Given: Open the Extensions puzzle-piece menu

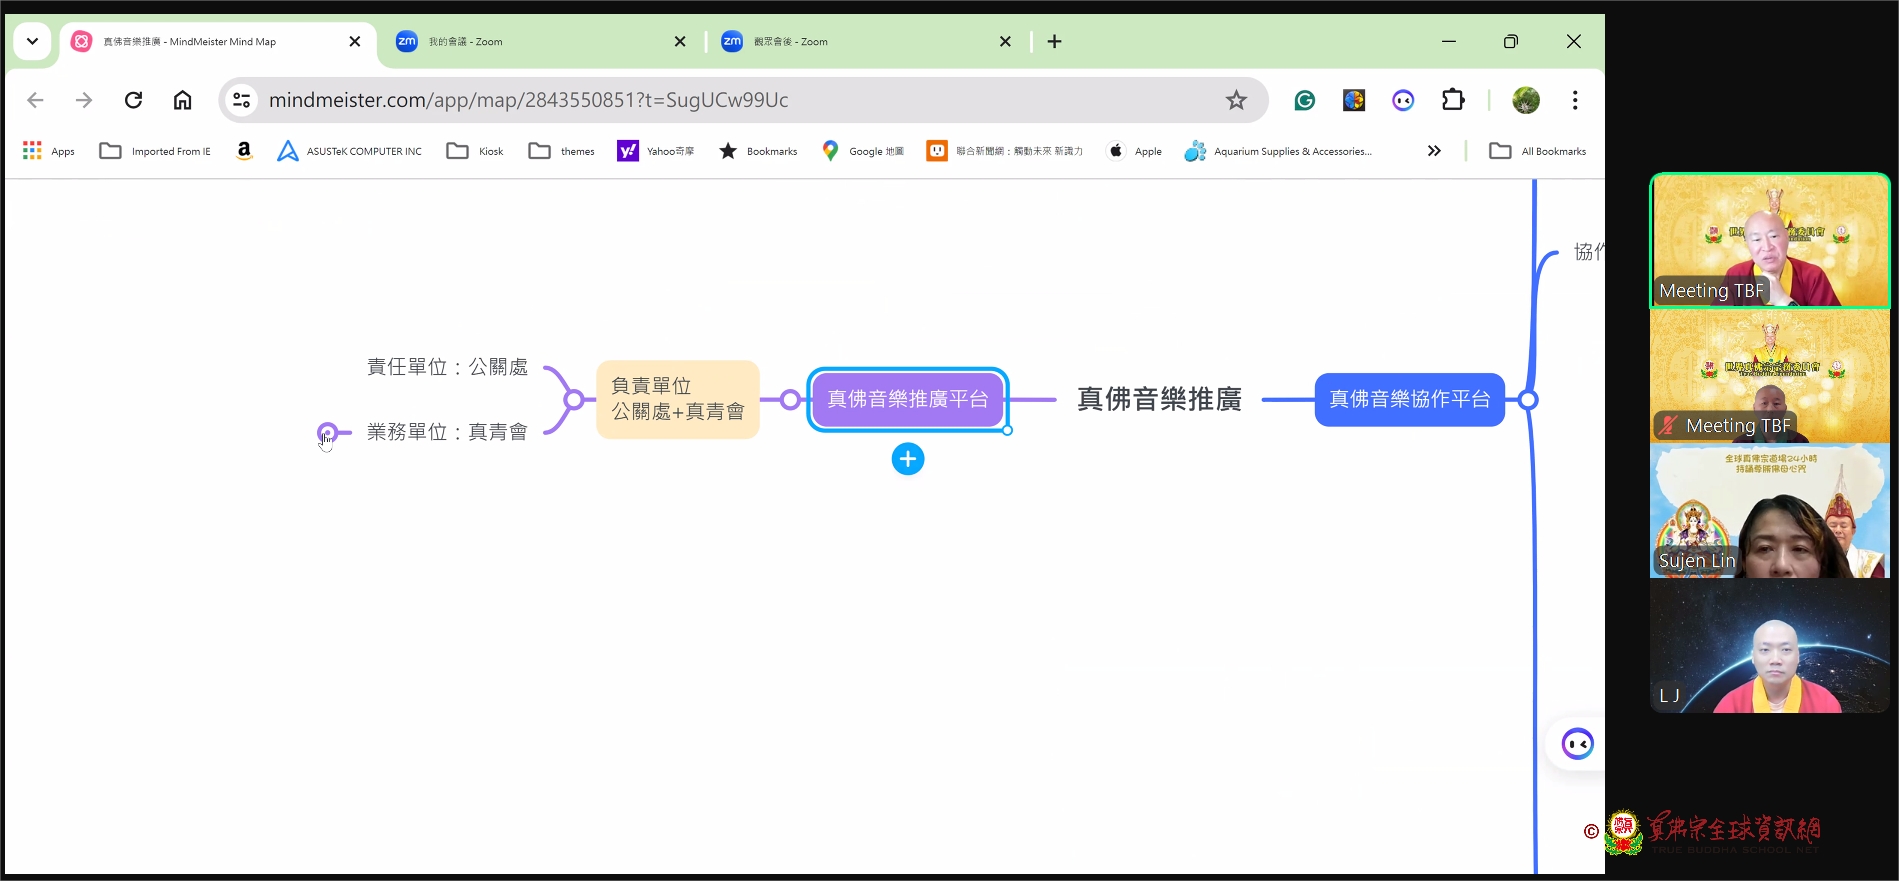Looking at the screenshot, I should click(1453, 100).
